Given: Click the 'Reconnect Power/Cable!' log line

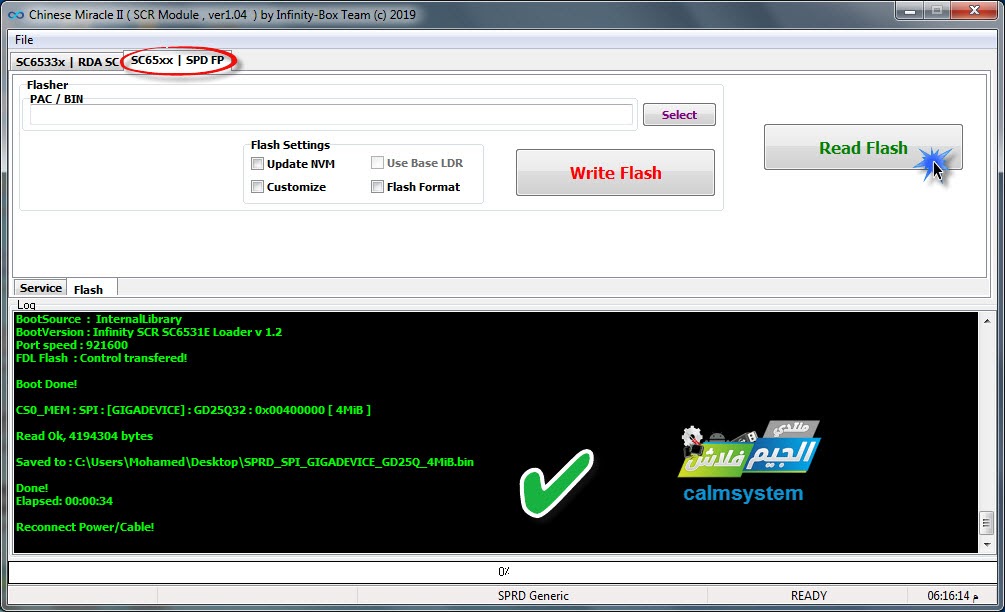Looking at the screenshot, I should tap(85, 527).
